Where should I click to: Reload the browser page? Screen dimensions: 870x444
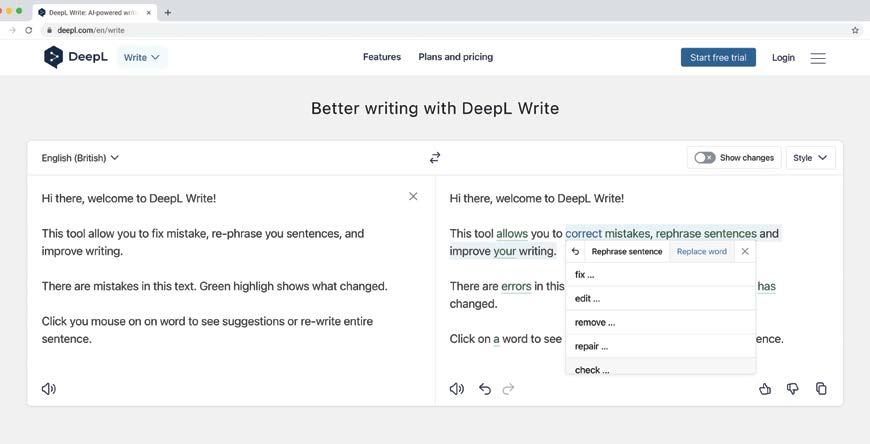tap(29, 31)
